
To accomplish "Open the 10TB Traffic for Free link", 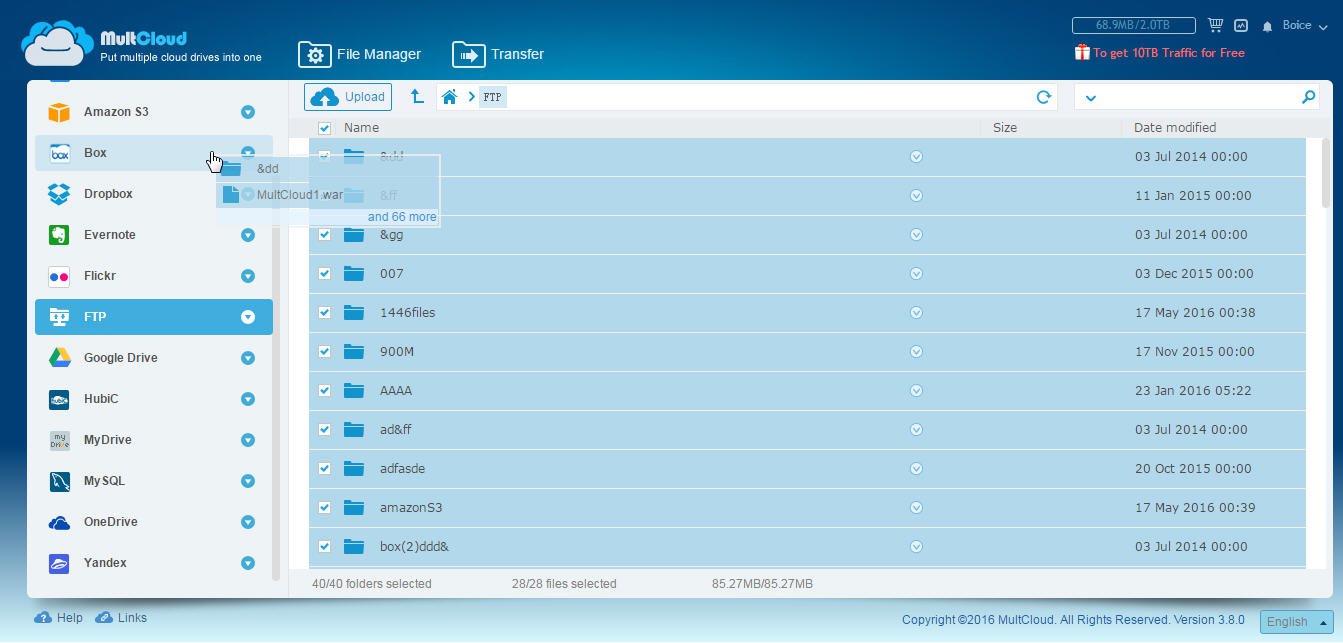I will pos(1168,53).
